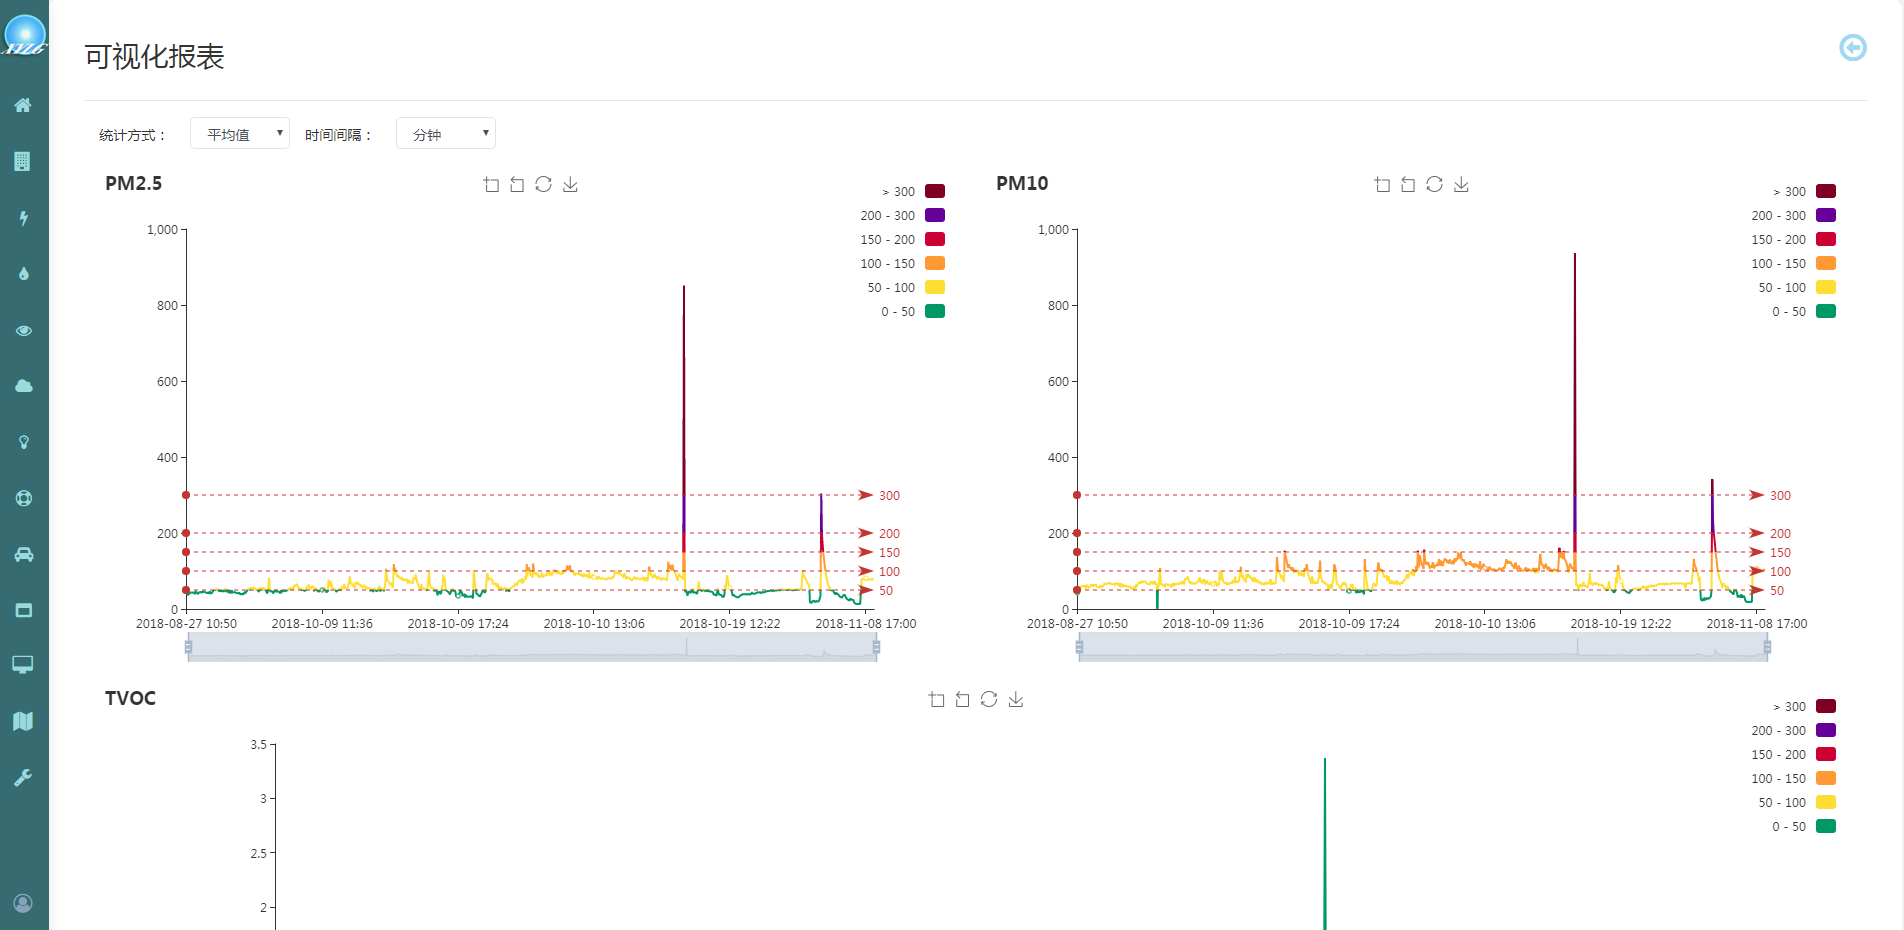The image size is (1904, 930).
Task: Click the yellow 50 - 100 swatch in PM10 legend
Action: click(1826, 287)
